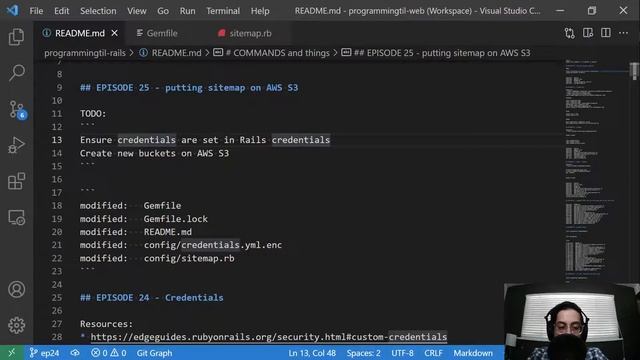Click 'Create new buckets on AWS S3' line
The image size is (640, 360).
154,153
